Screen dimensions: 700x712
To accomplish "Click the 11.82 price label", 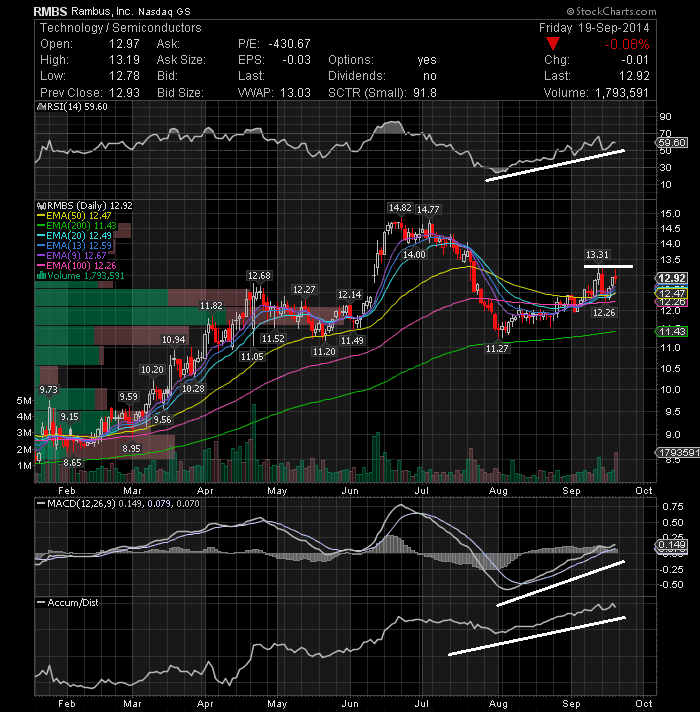I will pyautogui.click(x=211, y=306).
